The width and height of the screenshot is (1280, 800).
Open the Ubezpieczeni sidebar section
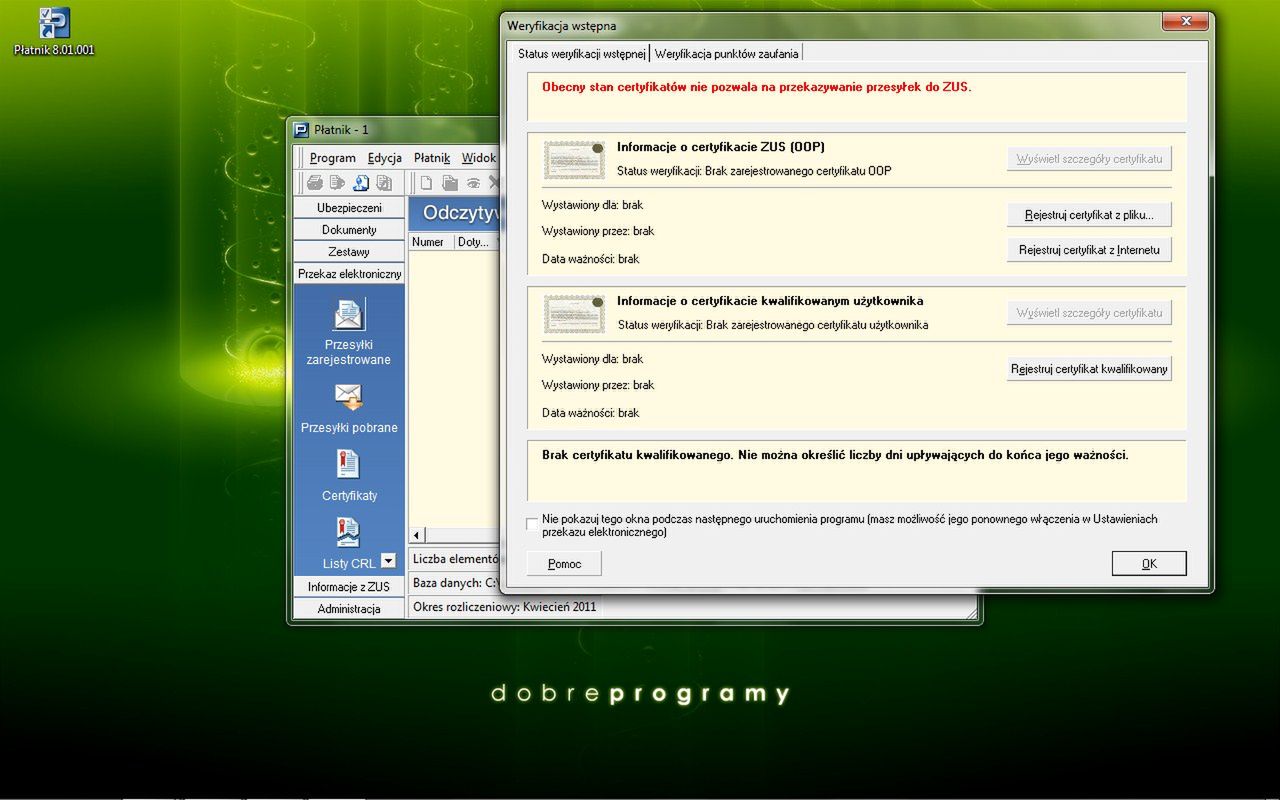click(349, 208)
